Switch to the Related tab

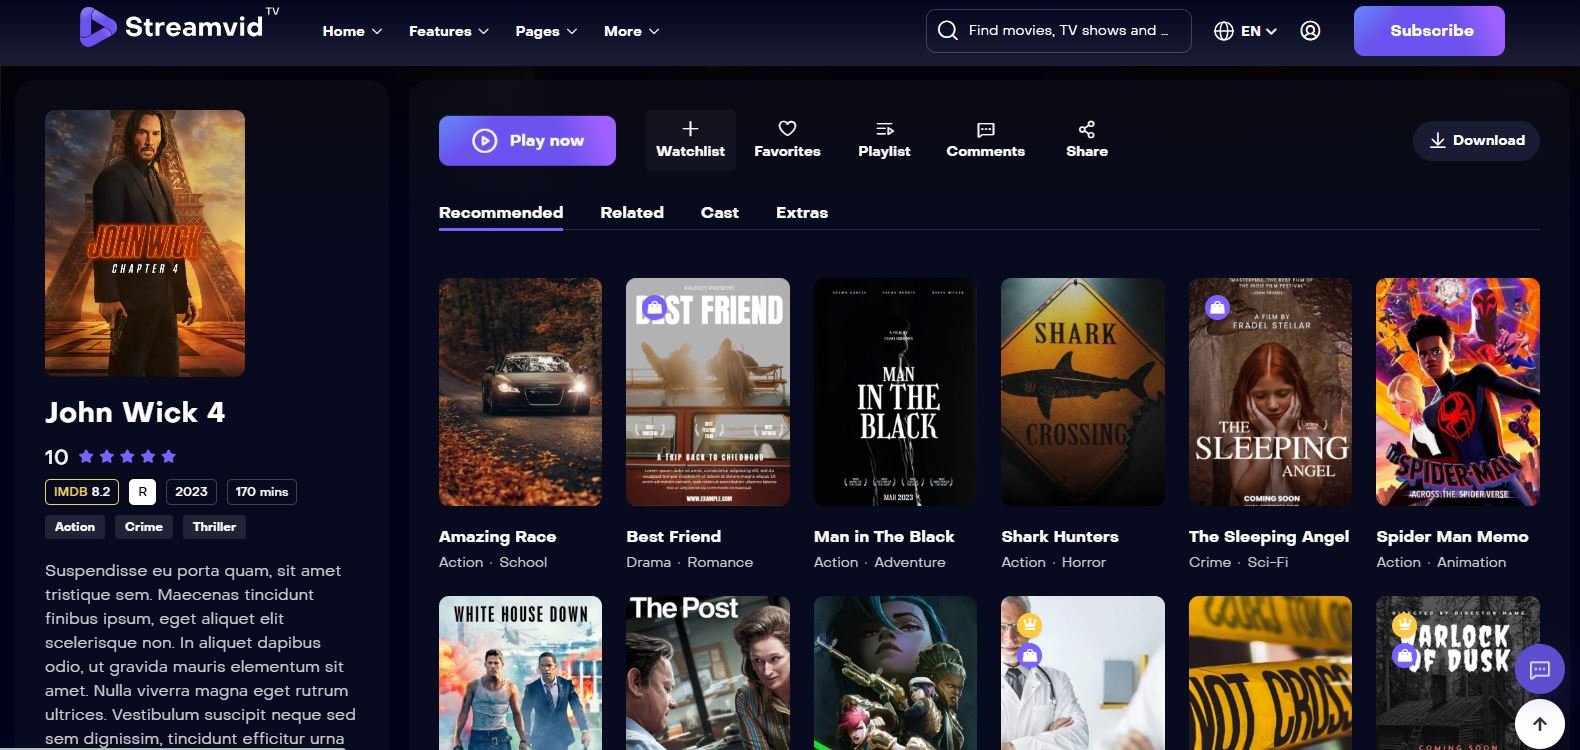pyautogui.click(x=632, y=212)
